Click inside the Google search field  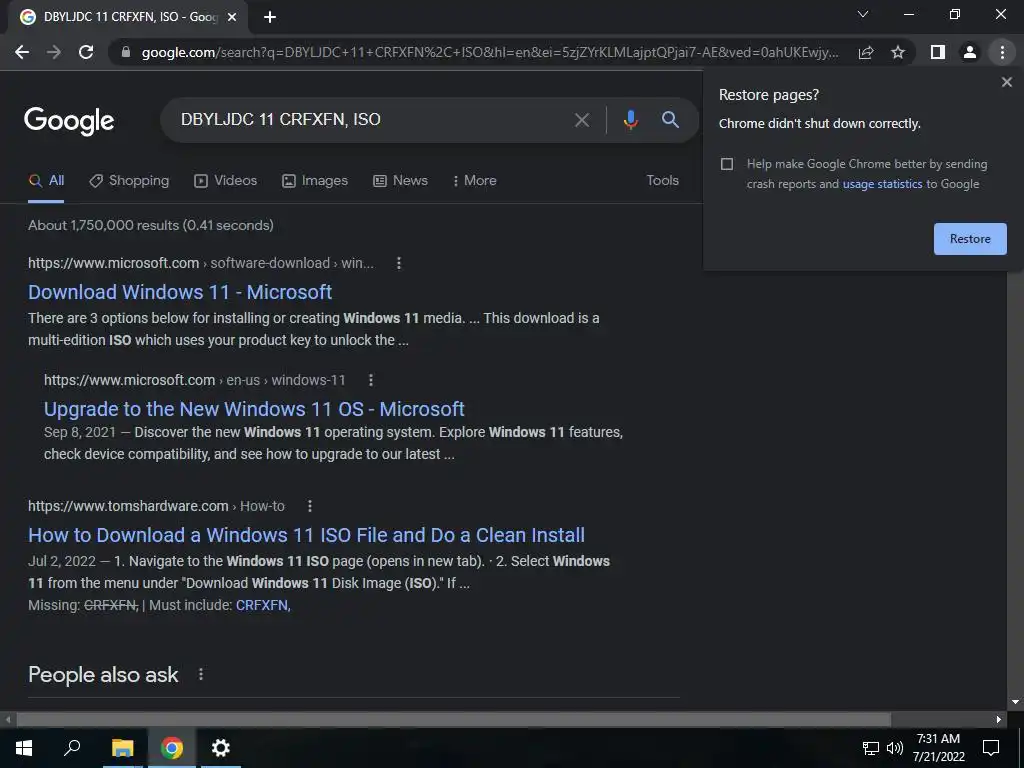click(x=372, y=120)
